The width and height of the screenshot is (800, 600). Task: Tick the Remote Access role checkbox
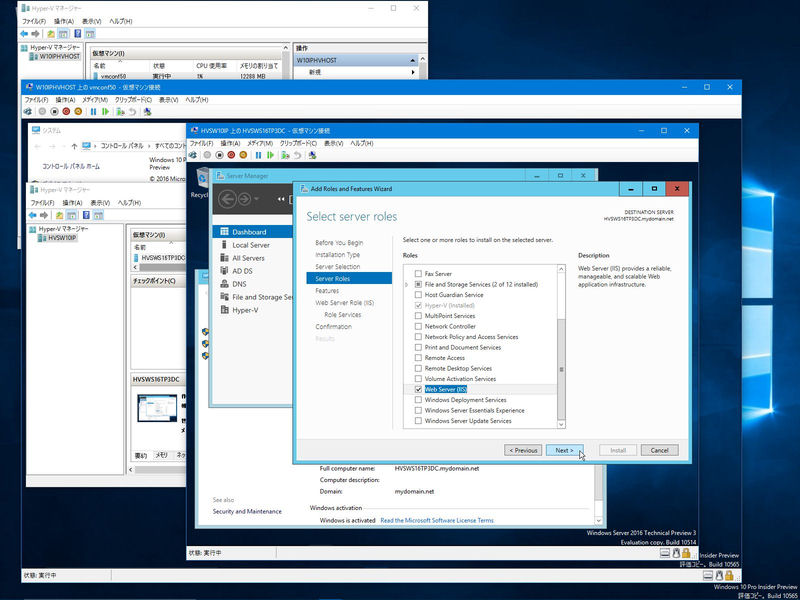(418, 358)
